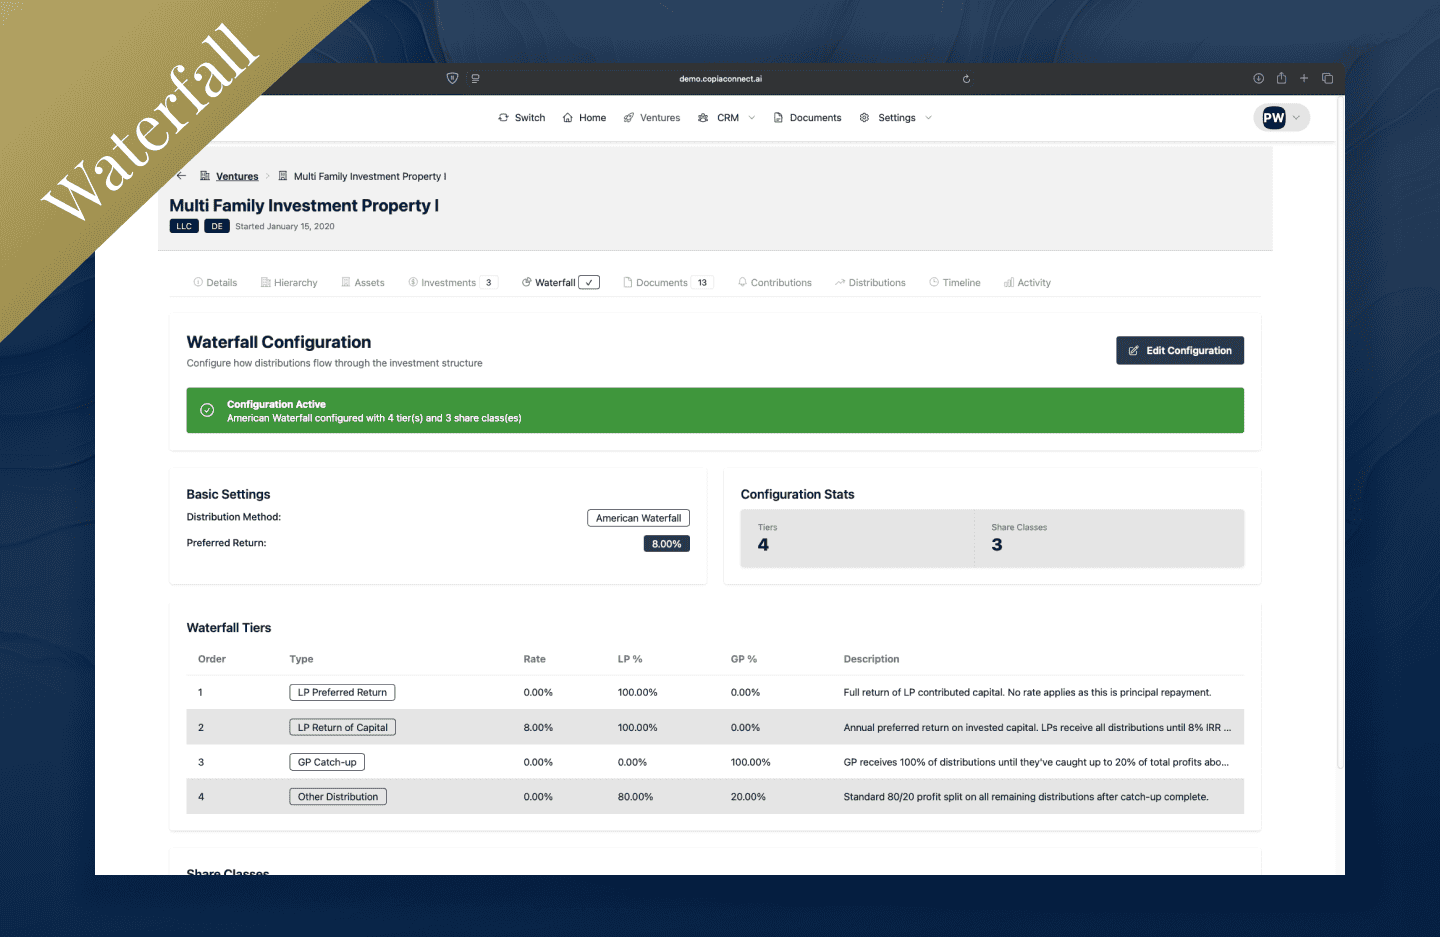Select the Home icon in the top navigation
Screen dimensions: 1440x937
[567, 117]
